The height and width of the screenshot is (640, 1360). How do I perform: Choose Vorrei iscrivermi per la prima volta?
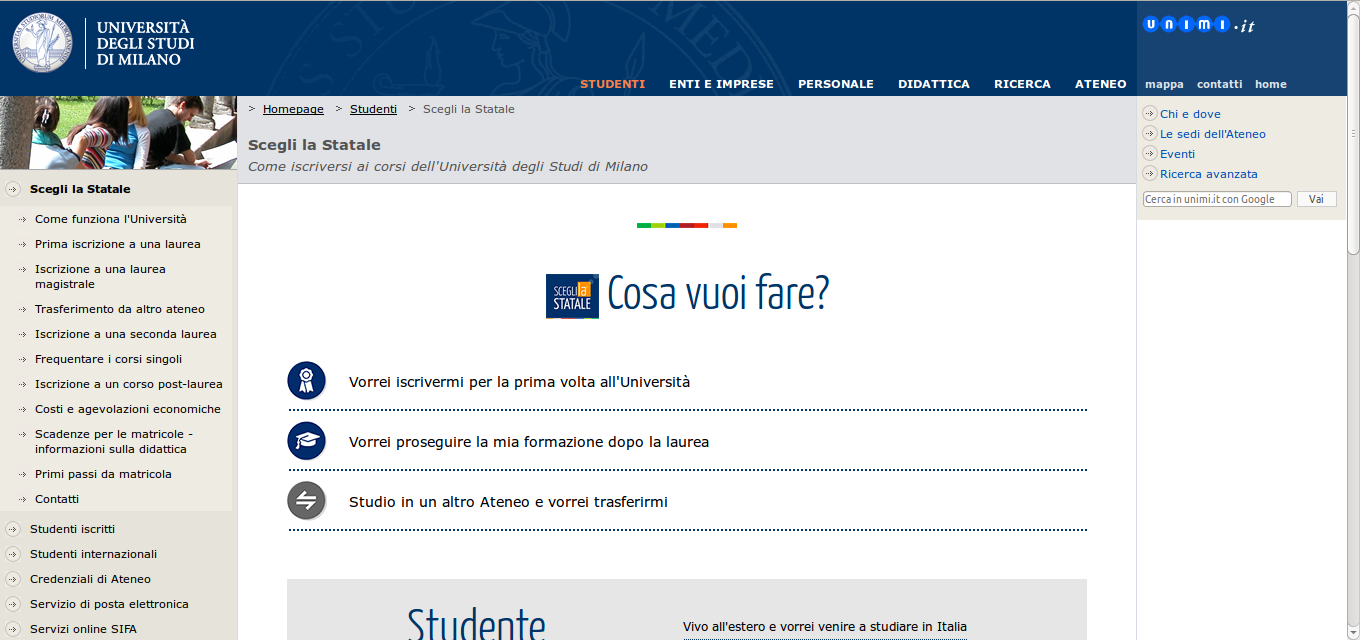519,382
